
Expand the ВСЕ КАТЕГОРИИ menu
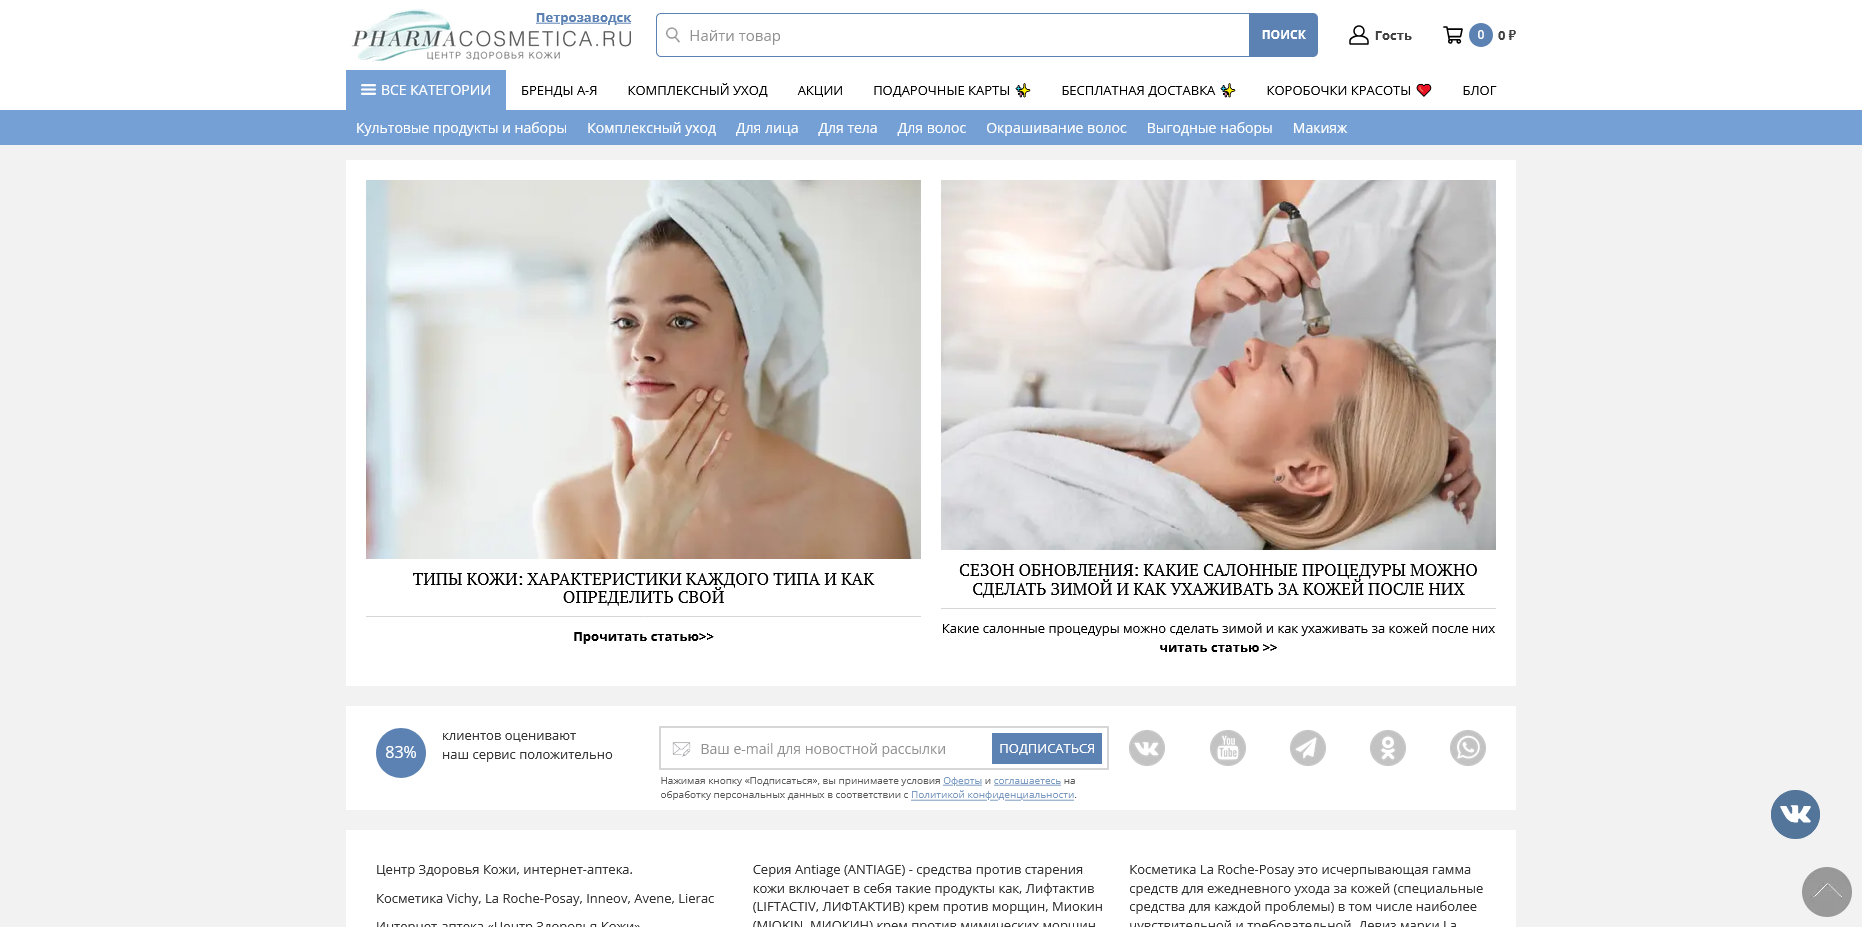point(426,90)
